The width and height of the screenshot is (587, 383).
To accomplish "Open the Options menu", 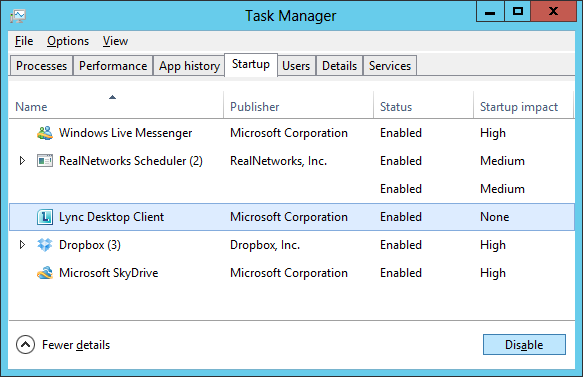I will pyautogui.click(x=68, y=41).
